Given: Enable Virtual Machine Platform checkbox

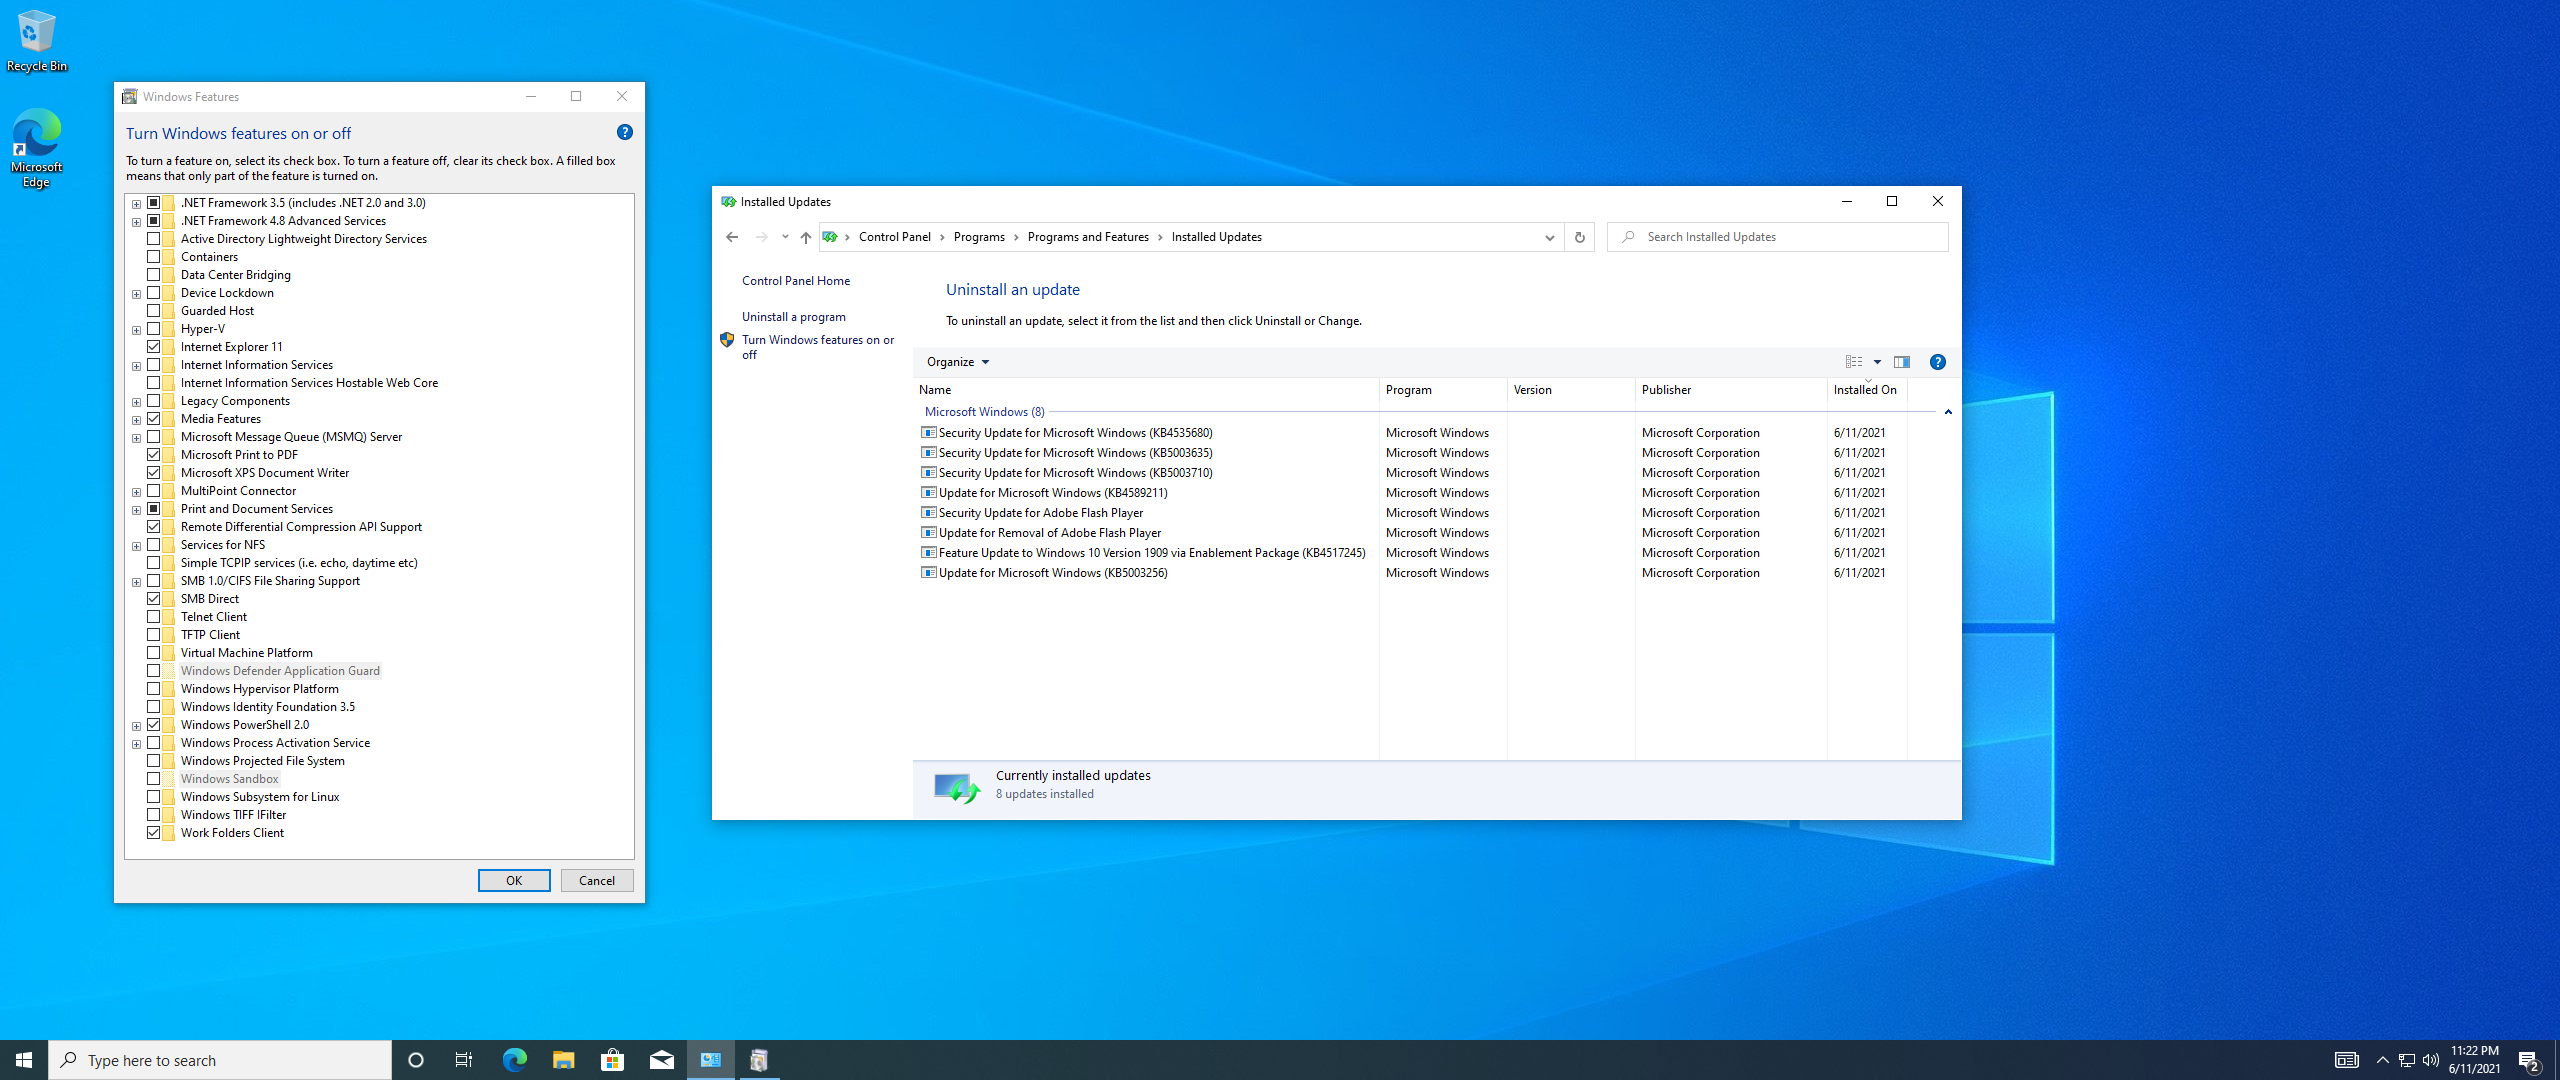Looking at the screenshot, I should 154,653.
